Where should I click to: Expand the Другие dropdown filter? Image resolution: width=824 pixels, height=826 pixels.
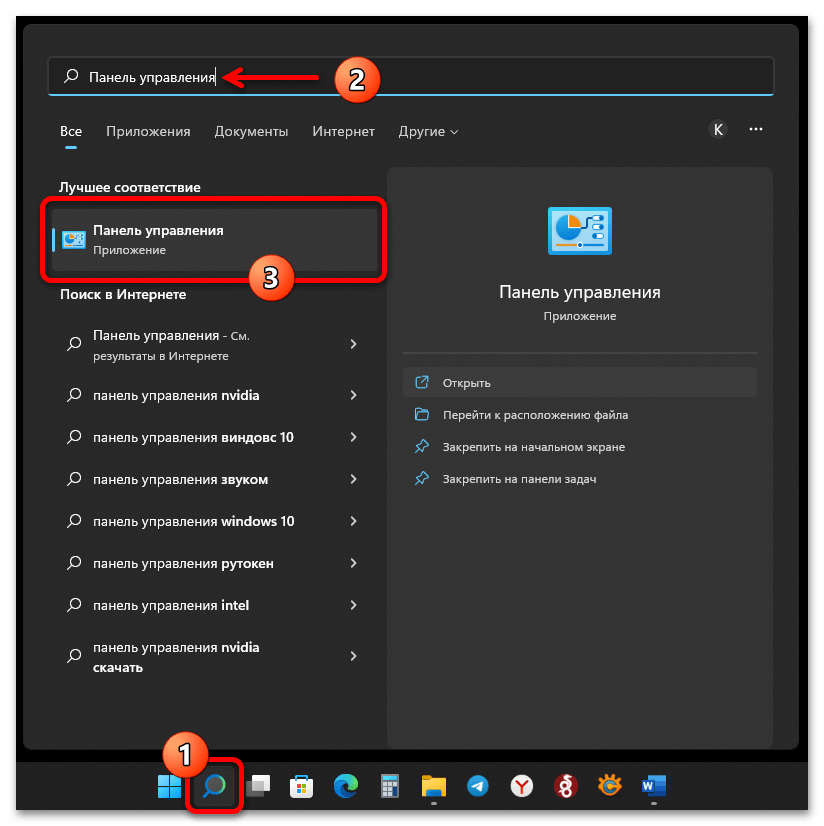pyautogui.click(x=428, y=132)
